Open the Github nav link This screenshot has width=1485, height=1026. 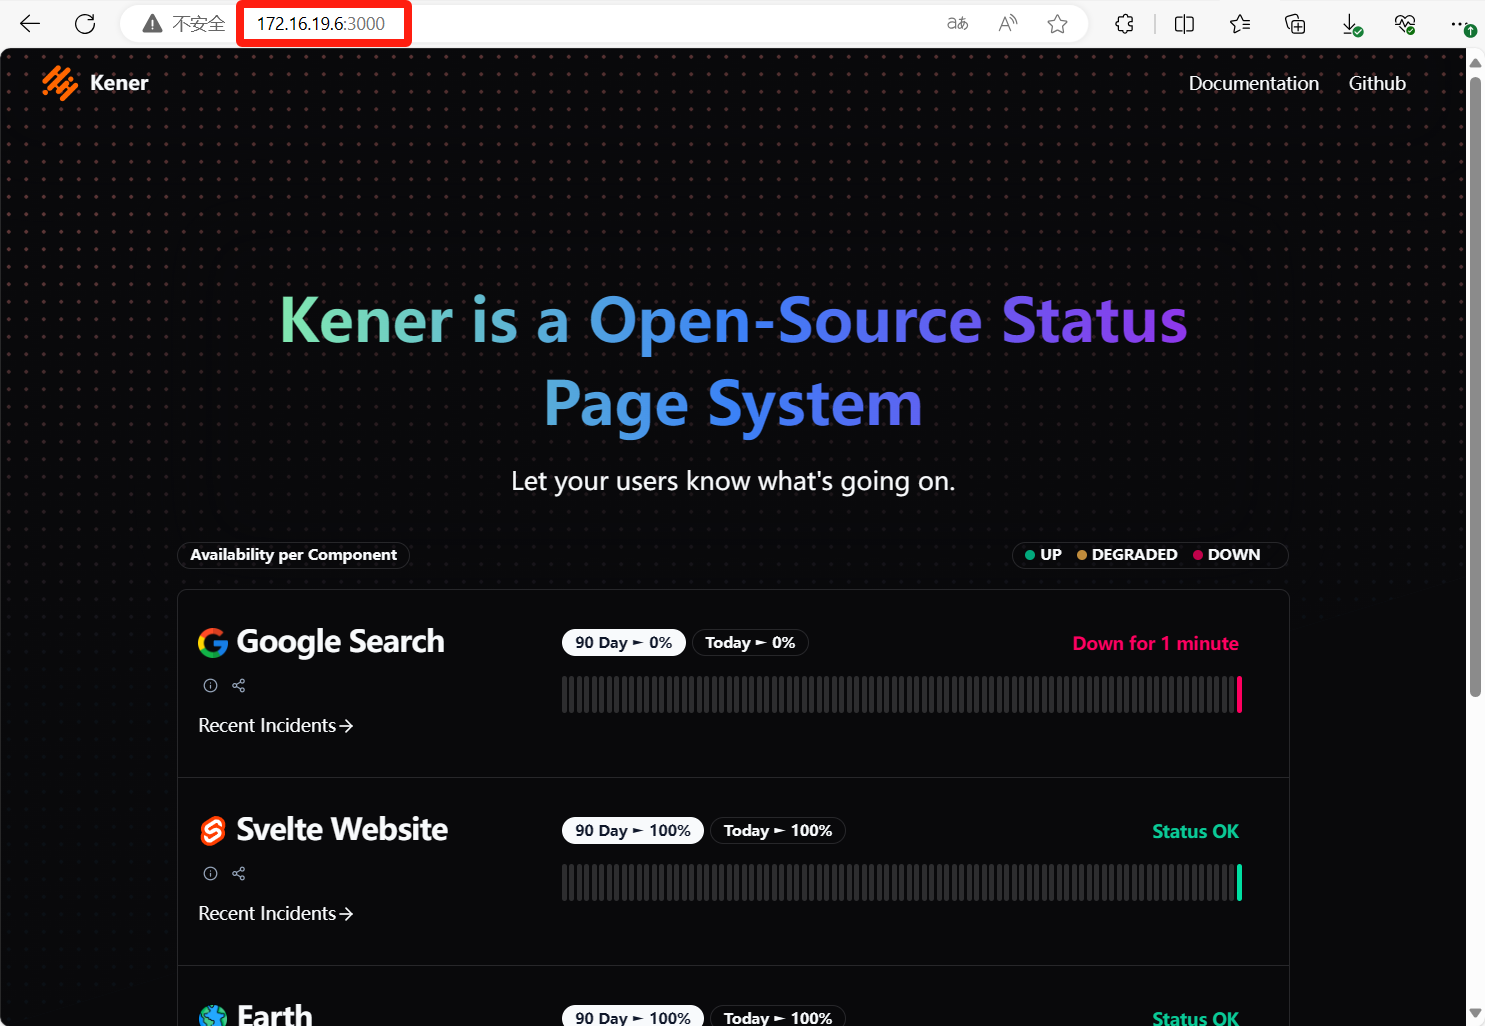point(1377,84)
